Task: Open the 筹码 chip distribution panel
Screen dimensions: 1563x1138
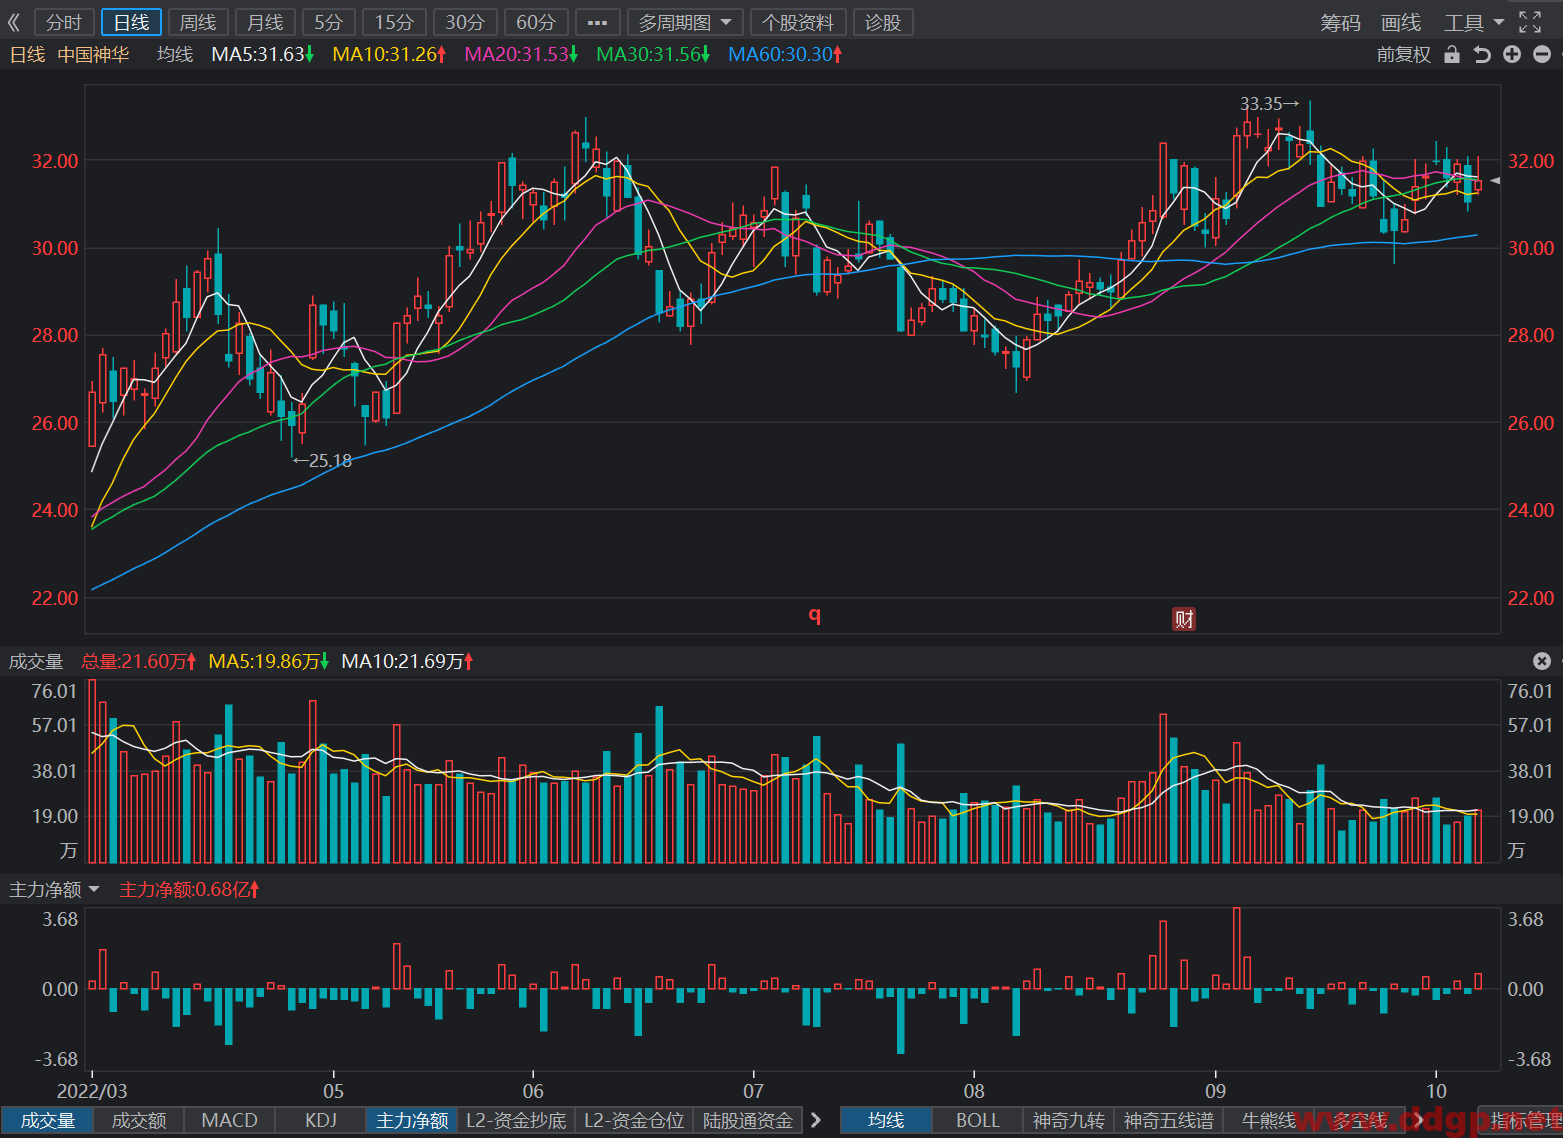Action: tap(1340, 22)
